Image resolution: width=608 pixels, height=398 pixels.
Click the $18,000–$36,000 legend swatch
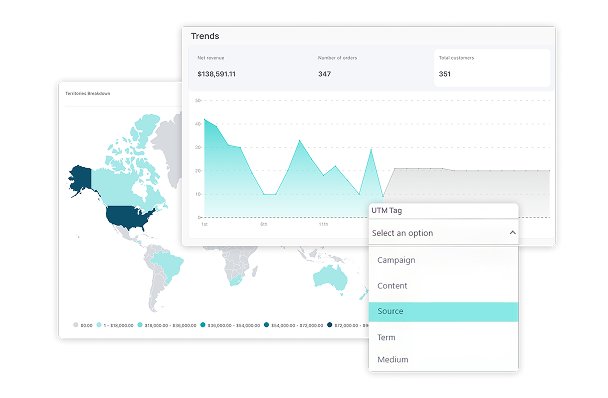(140, 325)
